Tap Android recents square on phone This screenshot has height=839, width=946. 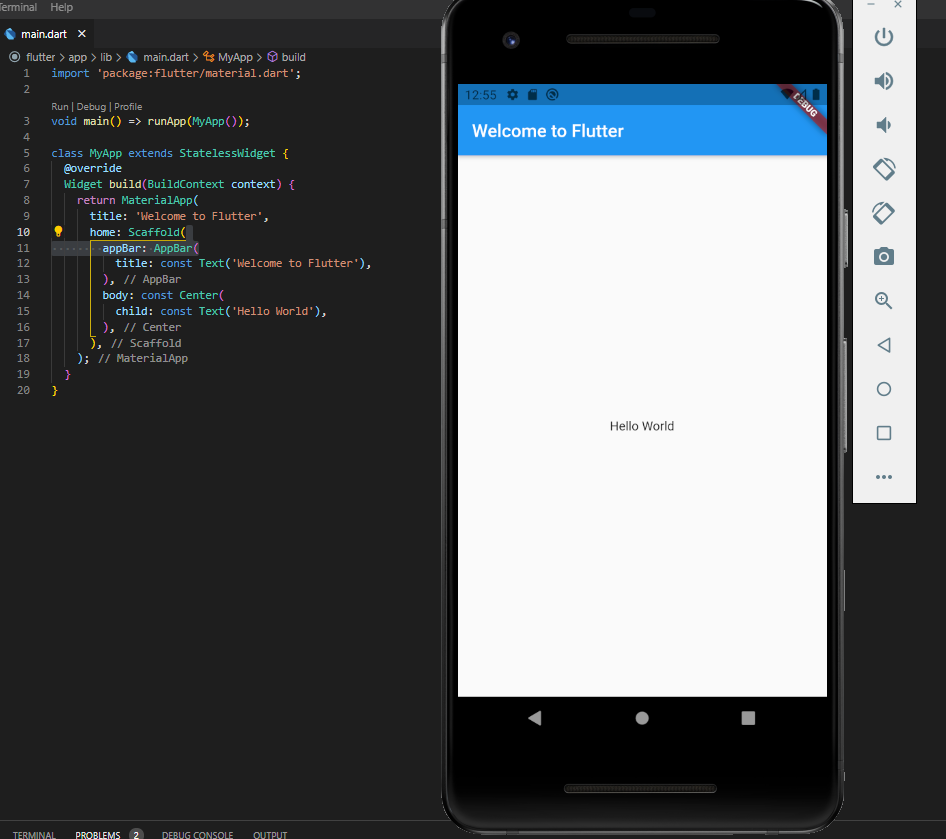point(748,718)
